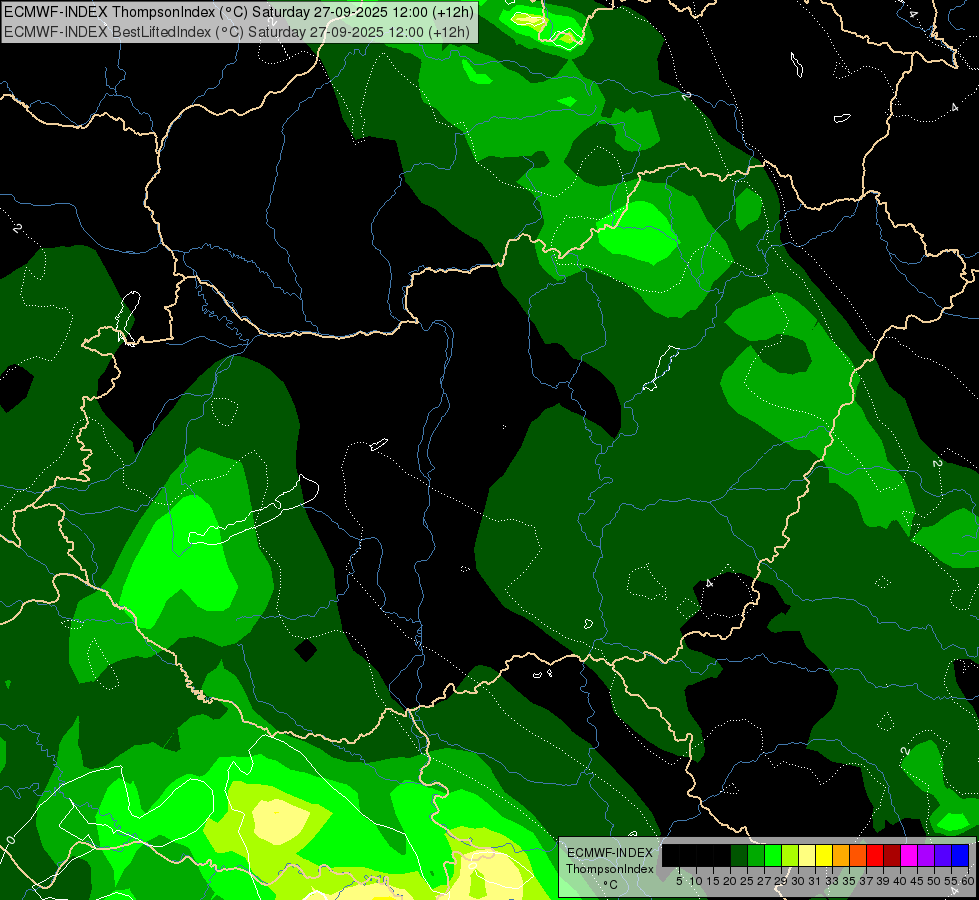This screenshot has height=900, width=979.
Task: Select the bright green legend swatch (27-29)
Action: (x=772, y=855)
